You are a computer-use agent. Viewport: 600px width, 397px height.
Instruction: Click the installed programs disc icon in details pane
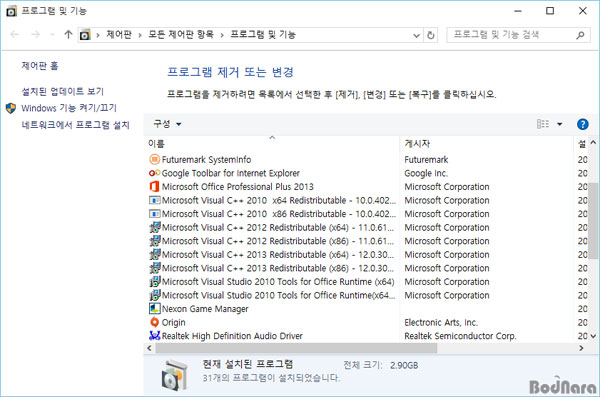[174, 375]
